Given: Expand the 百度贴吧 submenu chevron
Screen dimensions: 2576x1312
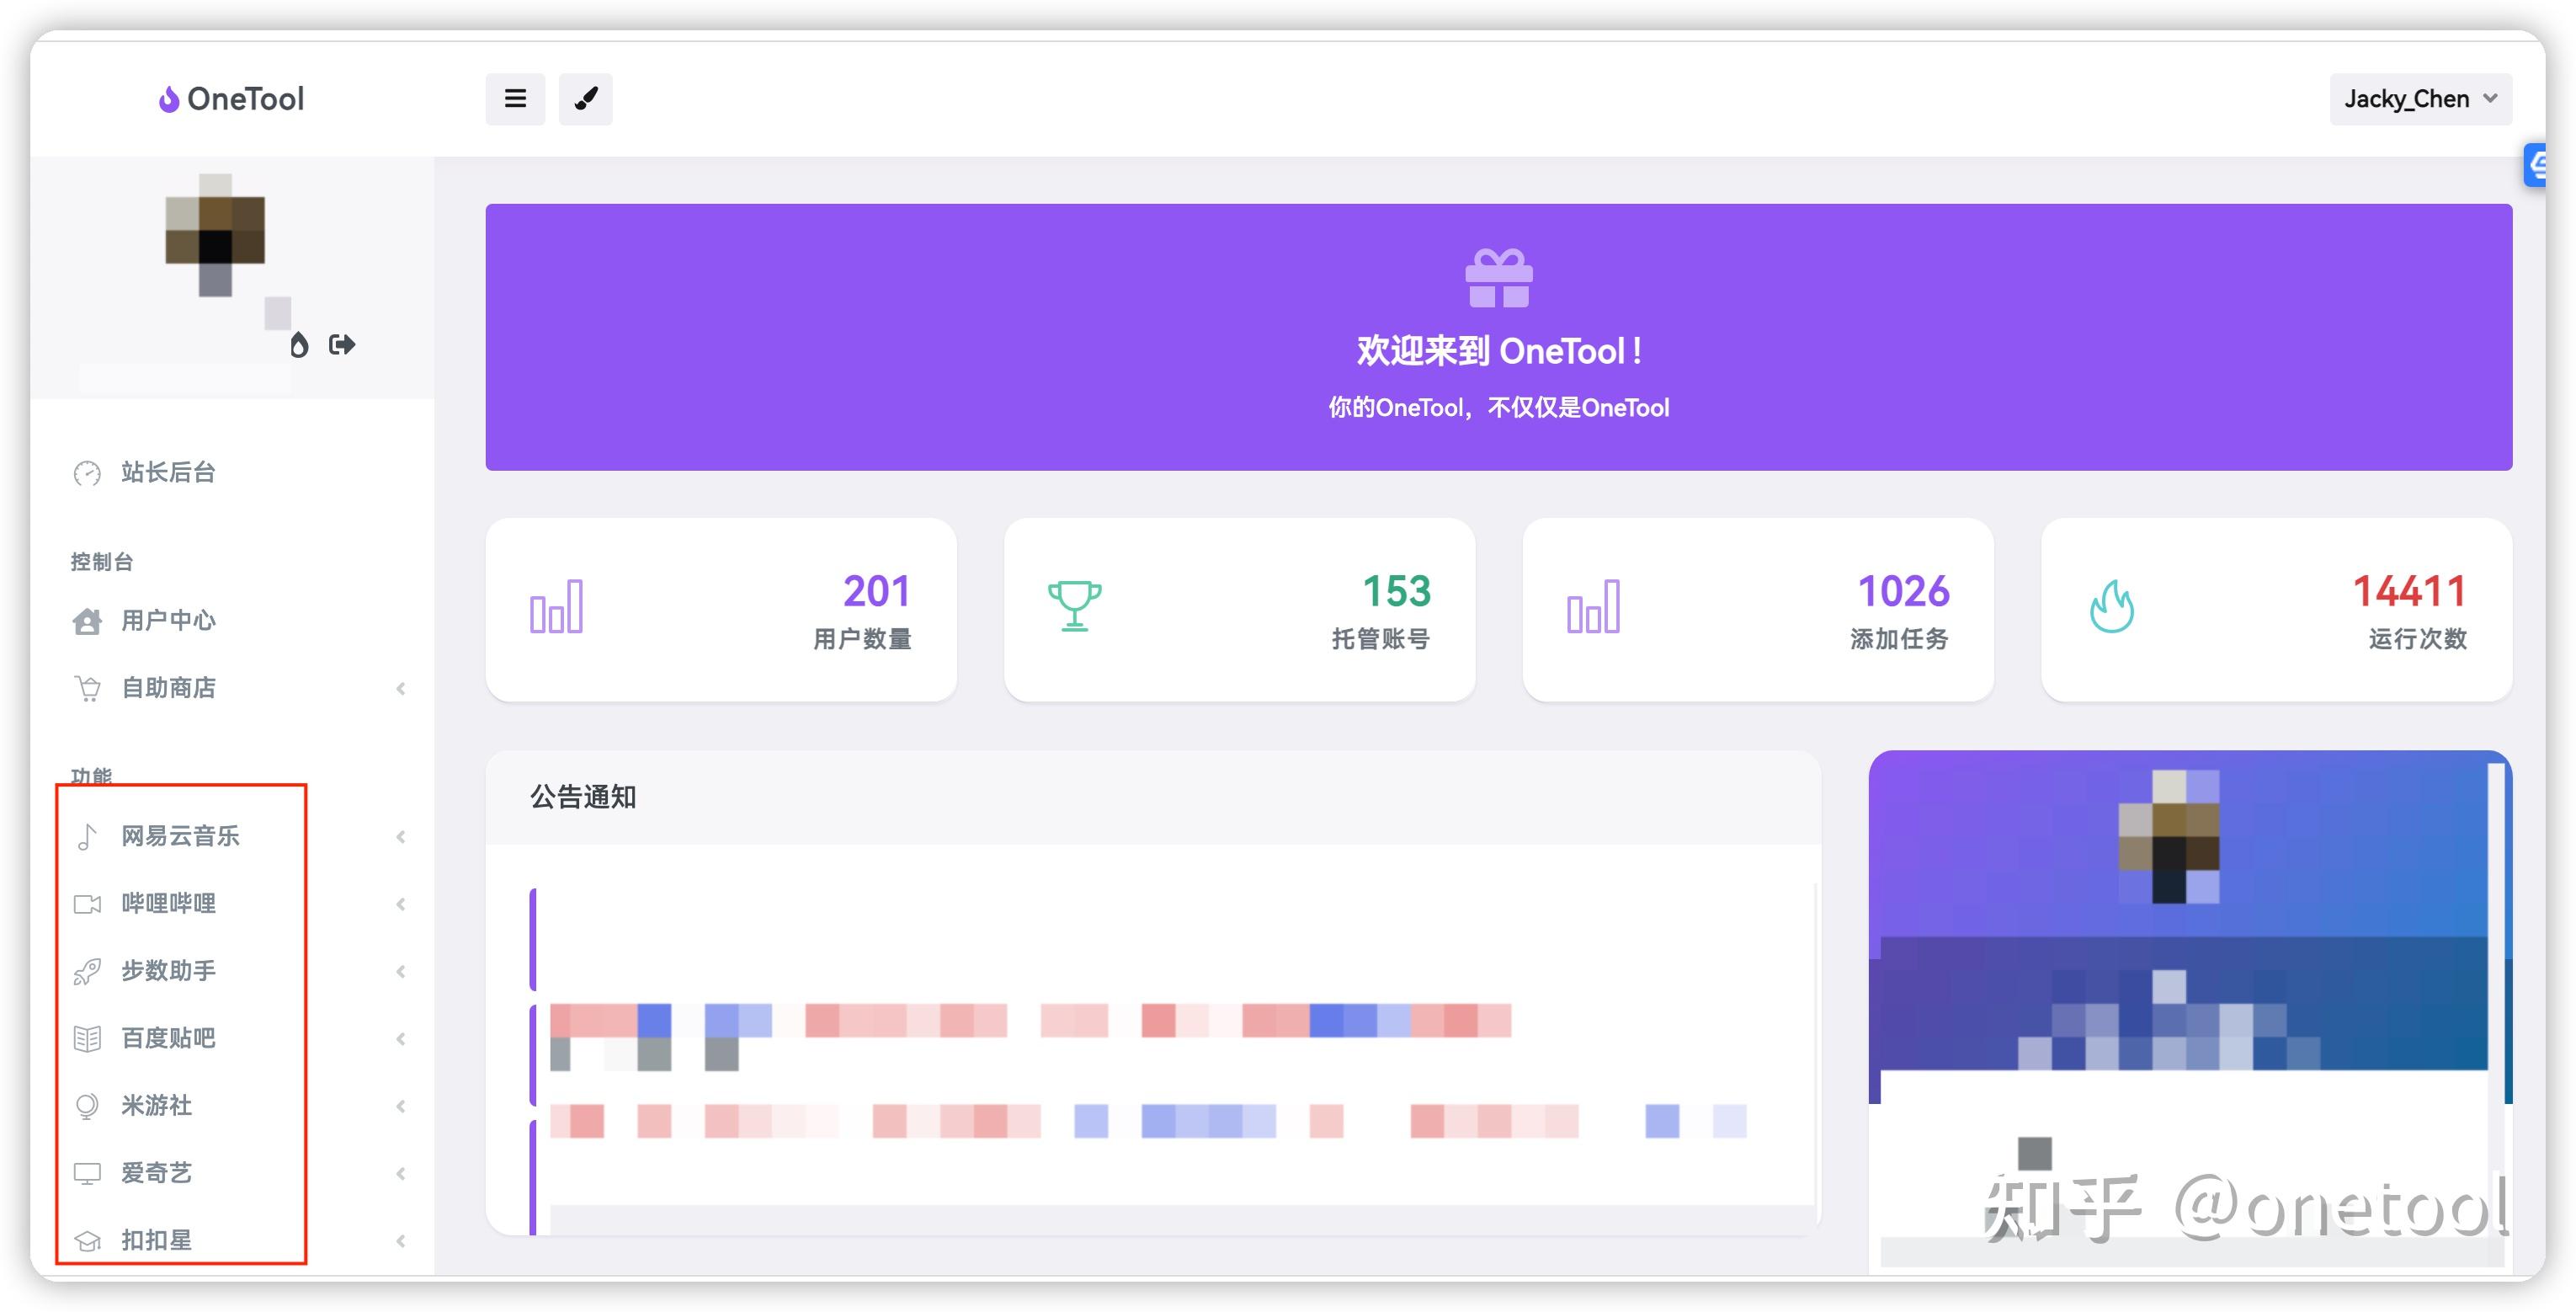Looking at the screenshot, I should [401, 1038].
